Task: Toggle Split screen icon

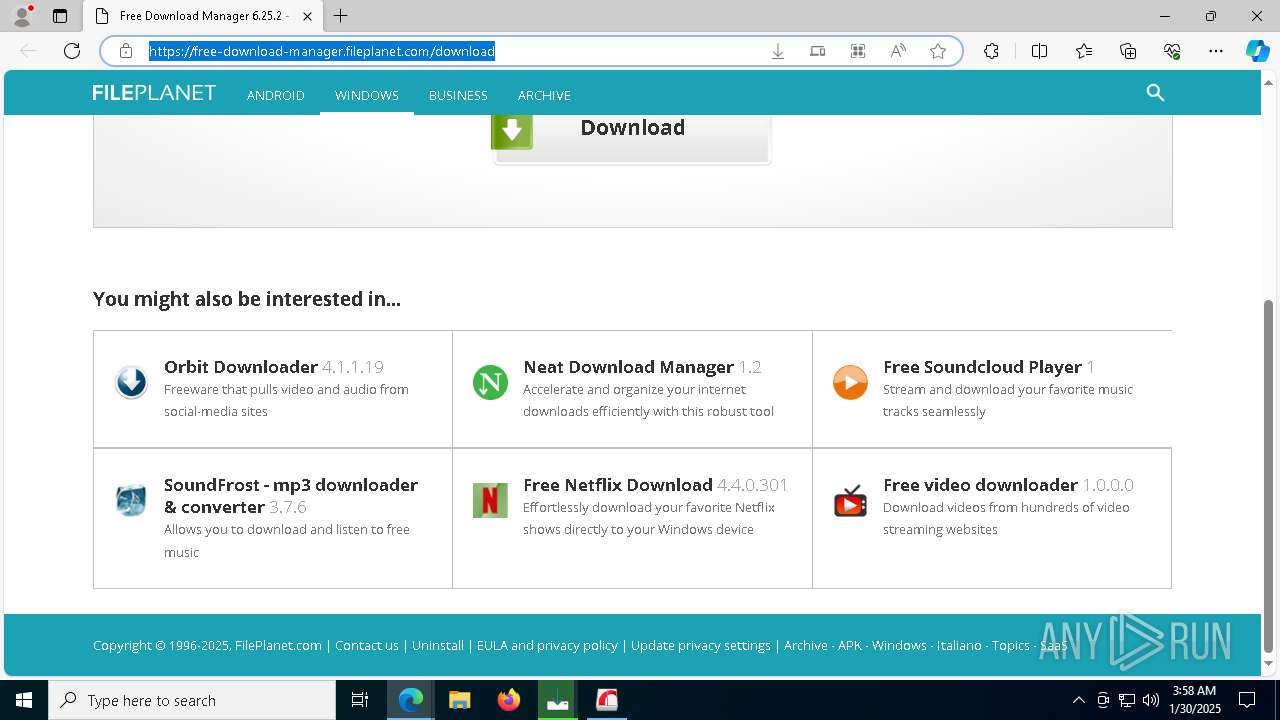Action: (1039, 51)
